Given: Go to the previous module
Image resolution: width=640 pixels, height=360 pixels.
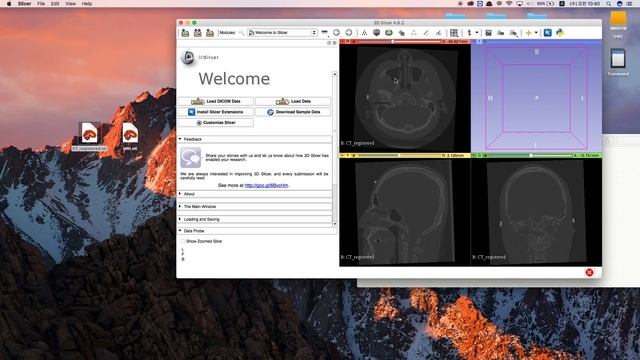Looking at the screenshot, I should 336,33.
